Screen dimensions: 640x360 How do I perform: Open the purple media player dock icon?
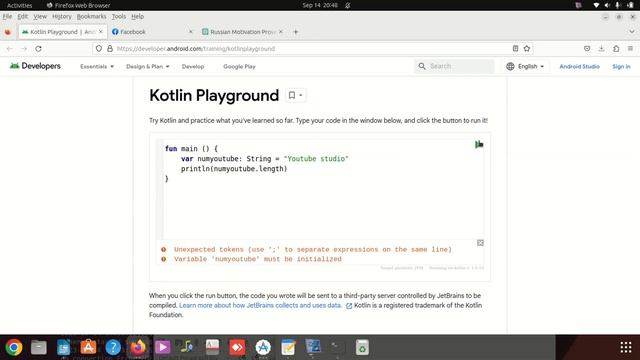tap(162, 347)
